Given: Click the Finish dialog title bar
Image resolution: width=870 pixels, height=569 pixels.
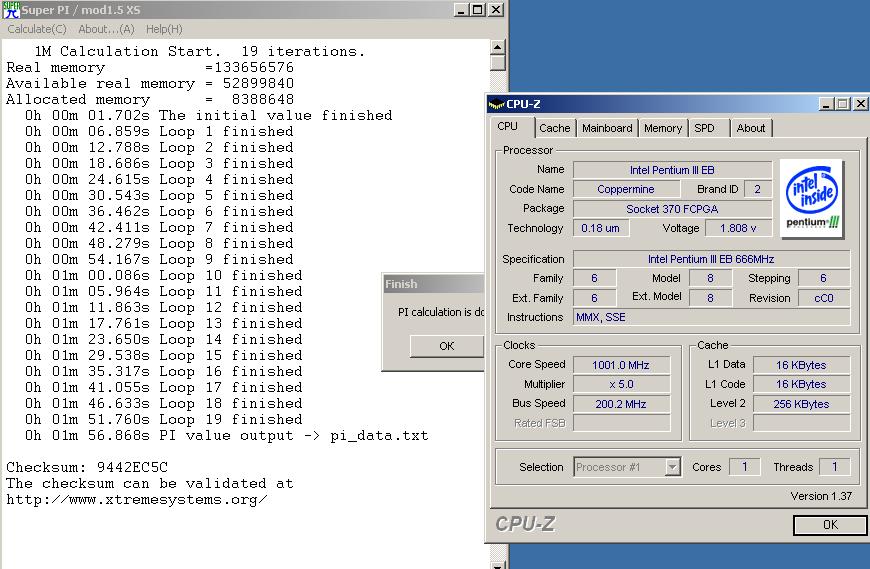Looking at the screenshot, I should tap(433, 284).
